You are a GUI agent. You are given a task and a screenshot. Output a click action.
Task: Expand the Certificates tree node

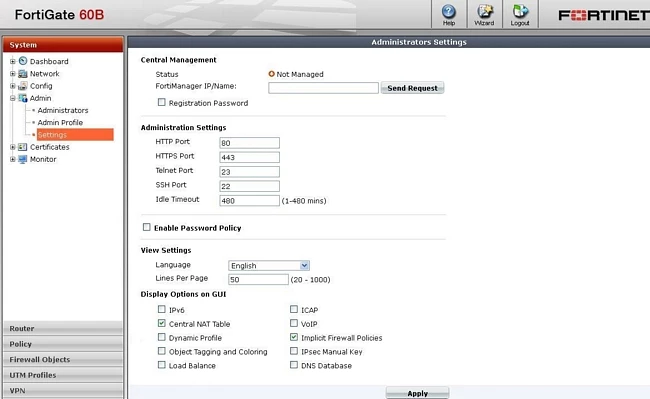coord(12,147)
